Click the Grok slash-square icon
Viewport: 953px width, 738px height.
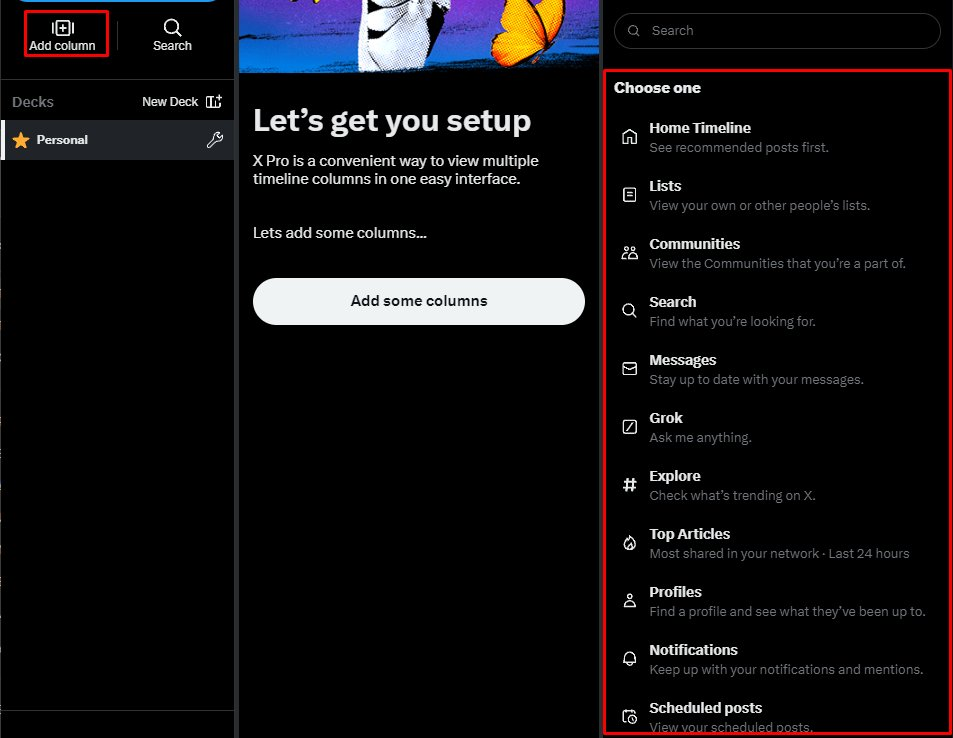tap(630, 427)
